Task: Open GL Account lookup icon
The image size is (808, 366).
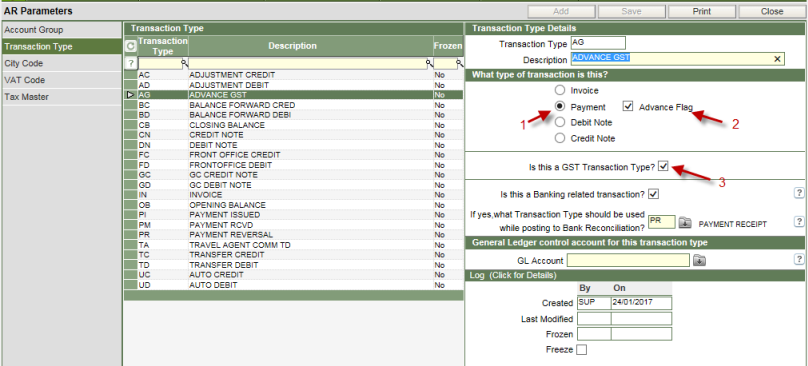Action: [x=699, y=260]
